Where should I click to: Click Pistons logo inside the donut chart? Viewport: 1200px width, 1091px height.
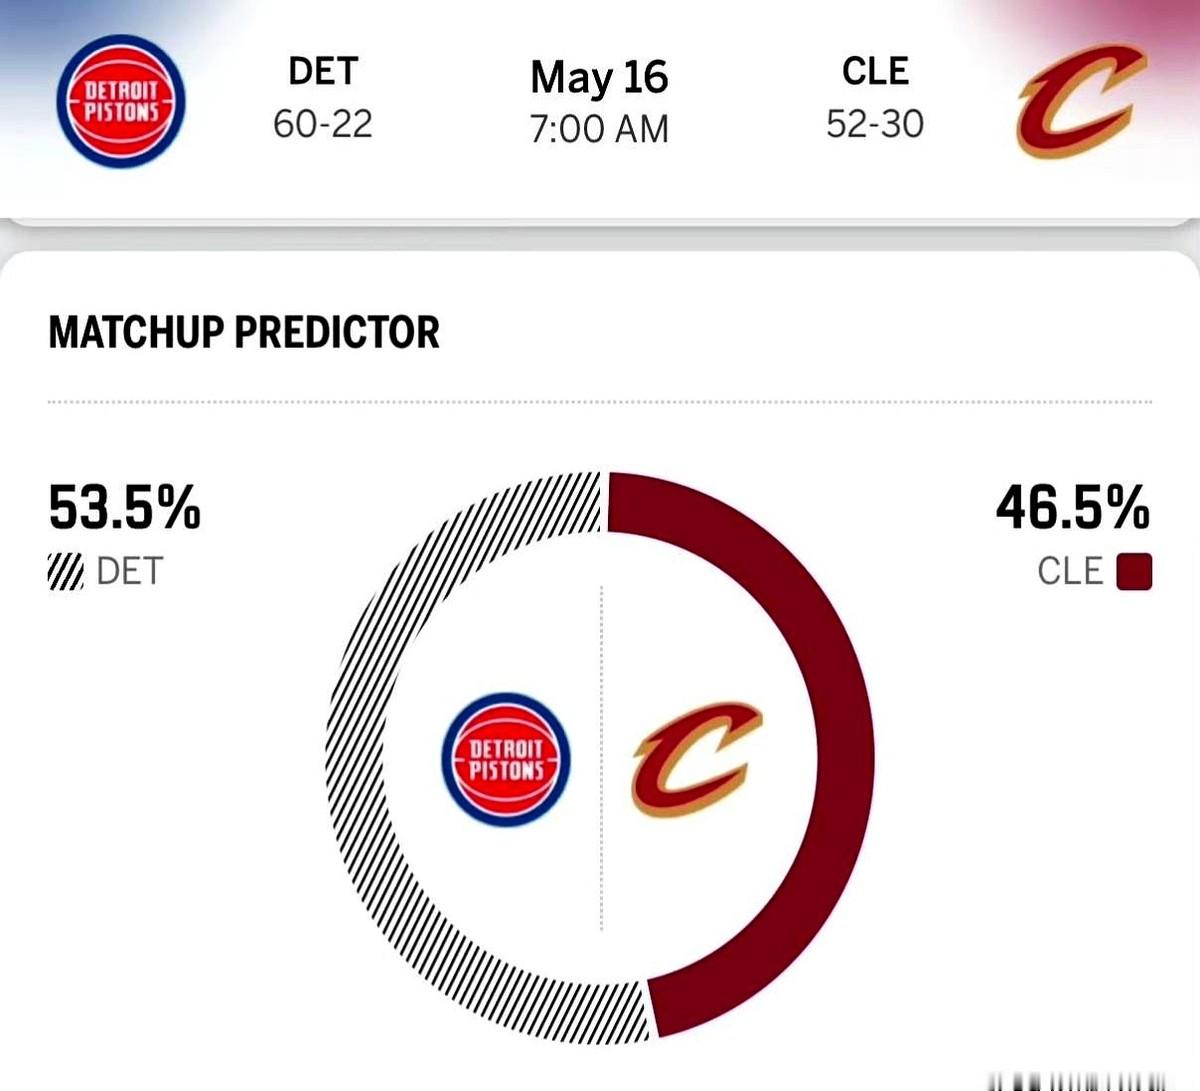tap(506, 760)
